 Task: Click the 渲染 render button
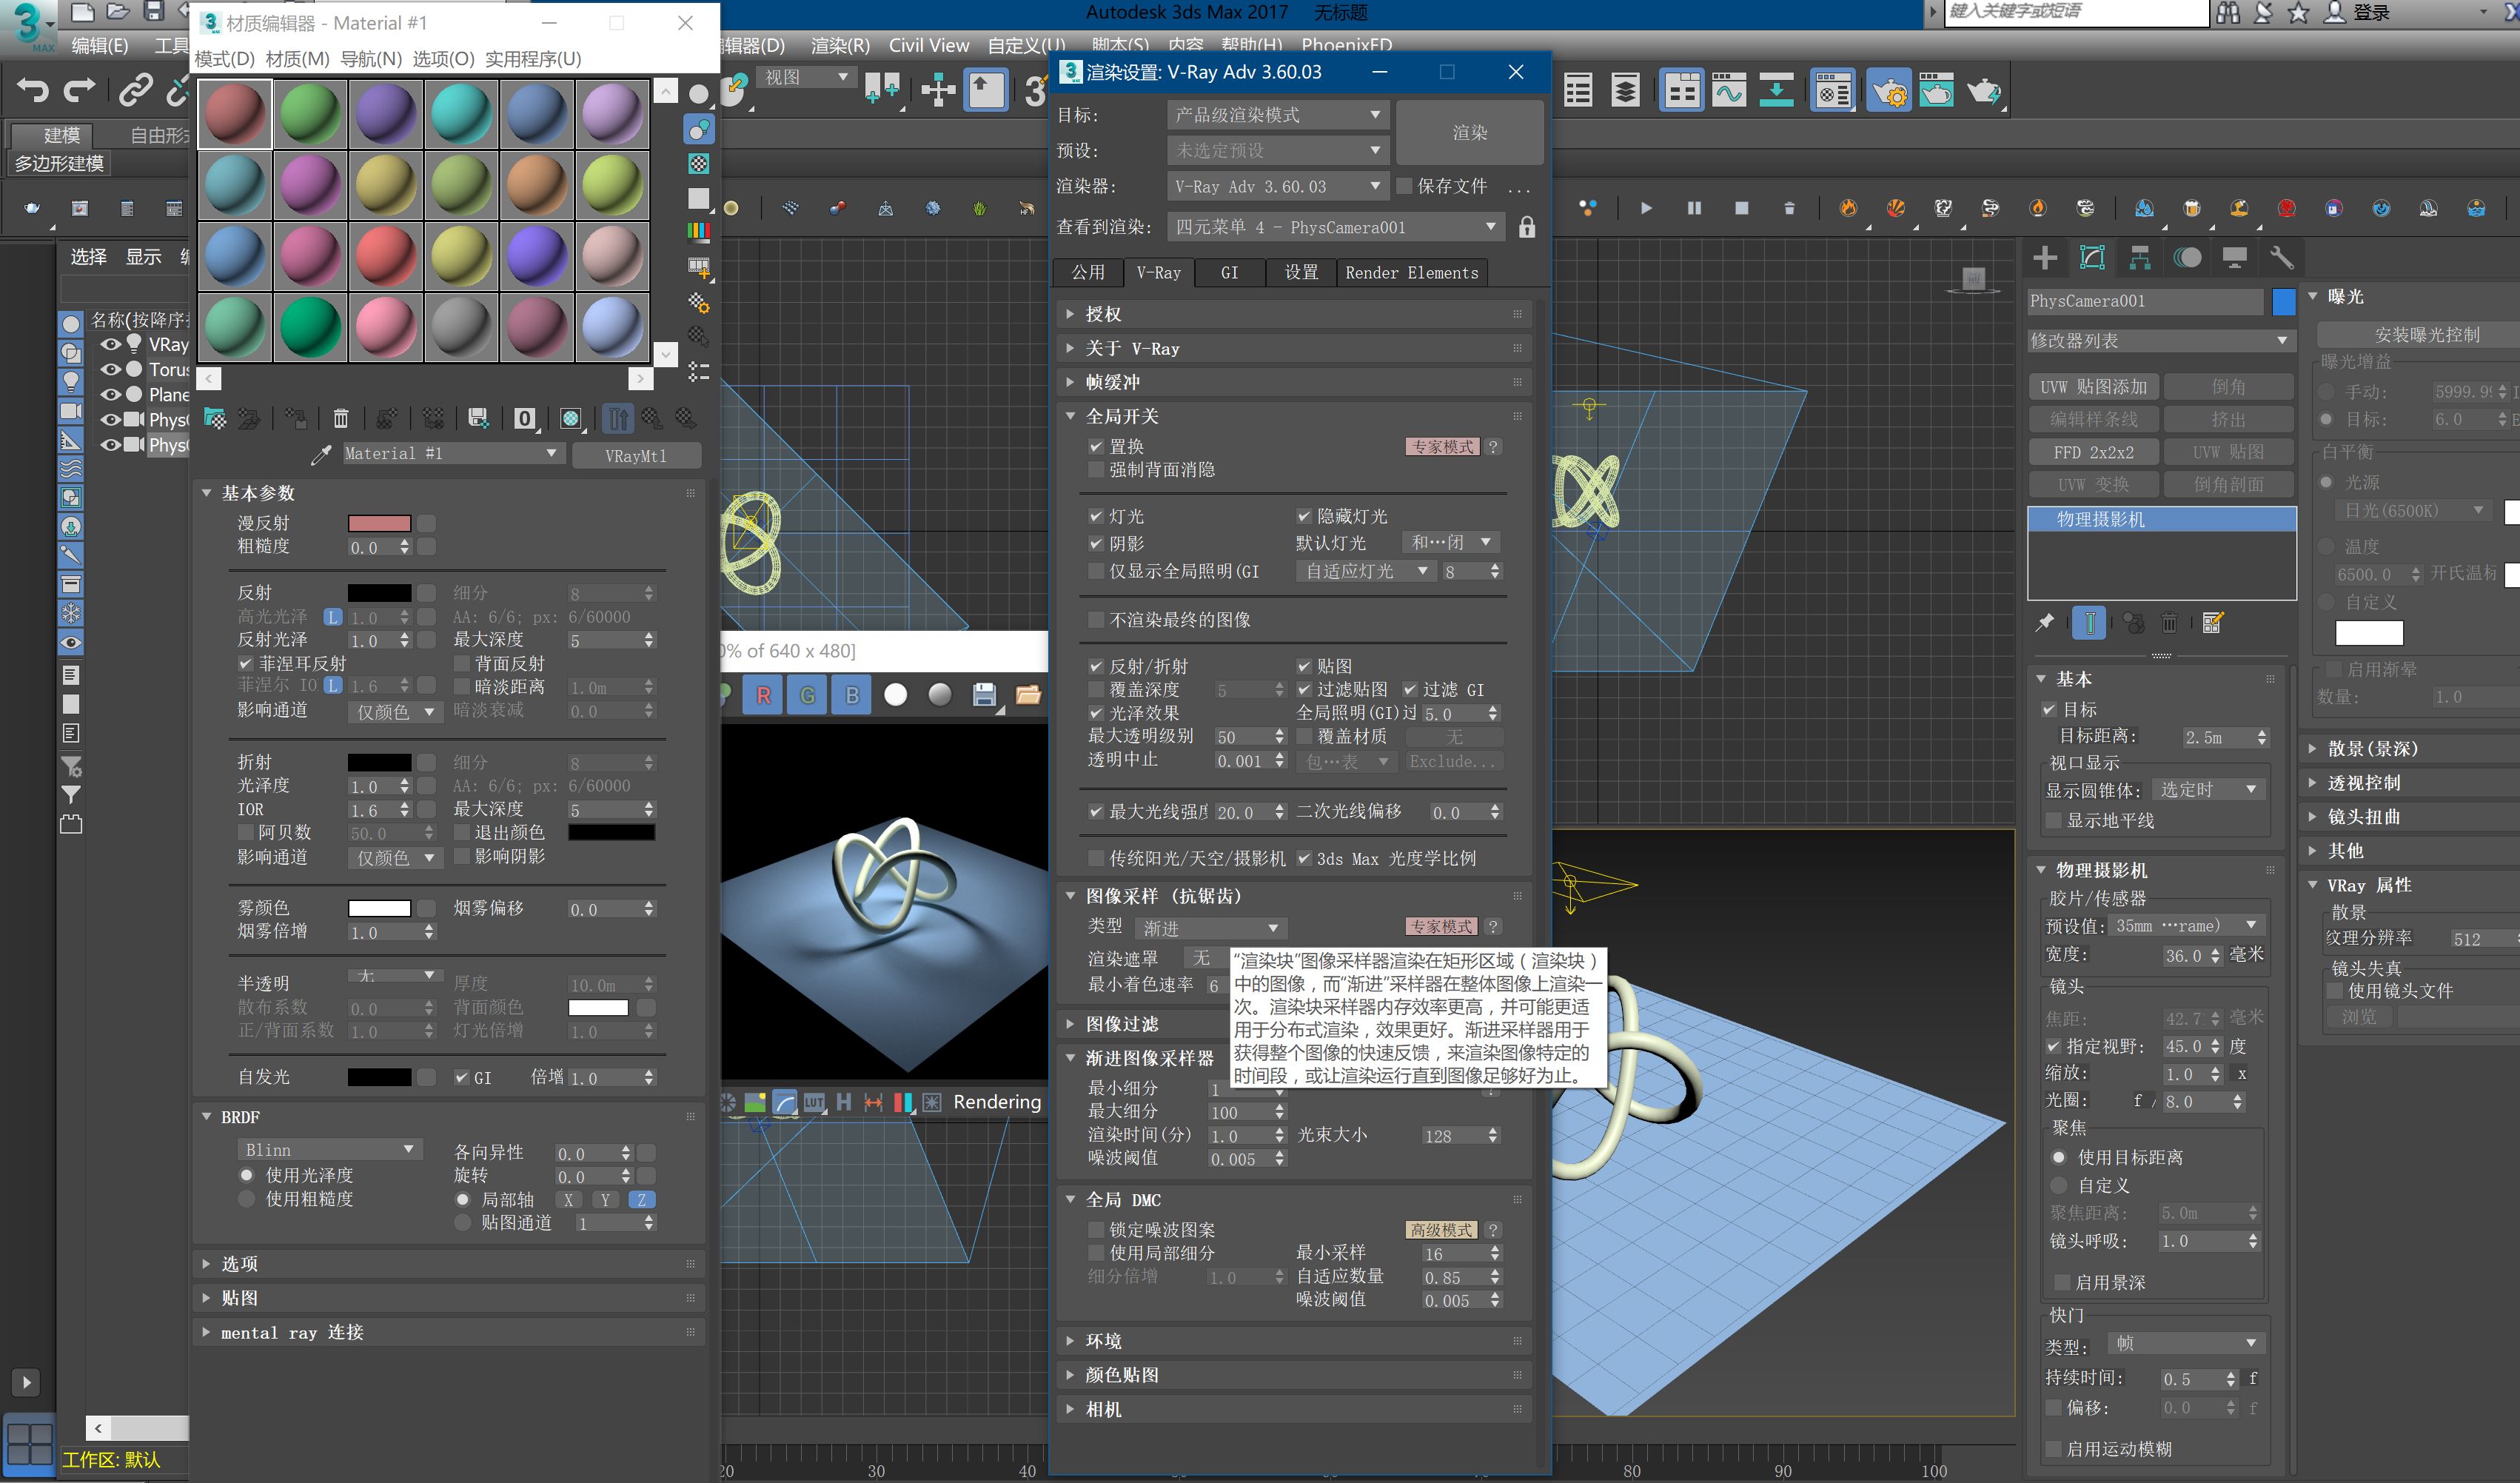1469,132
